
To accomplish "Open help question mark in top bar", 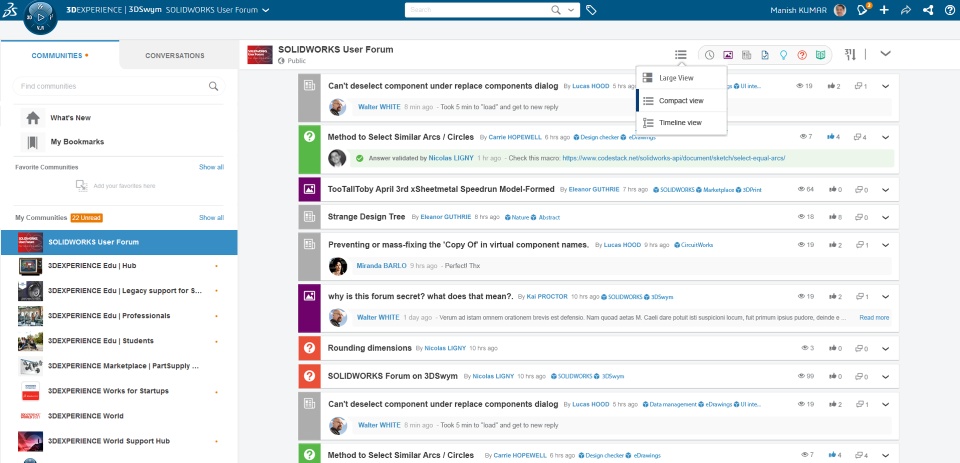I will [x=949, y=10].
